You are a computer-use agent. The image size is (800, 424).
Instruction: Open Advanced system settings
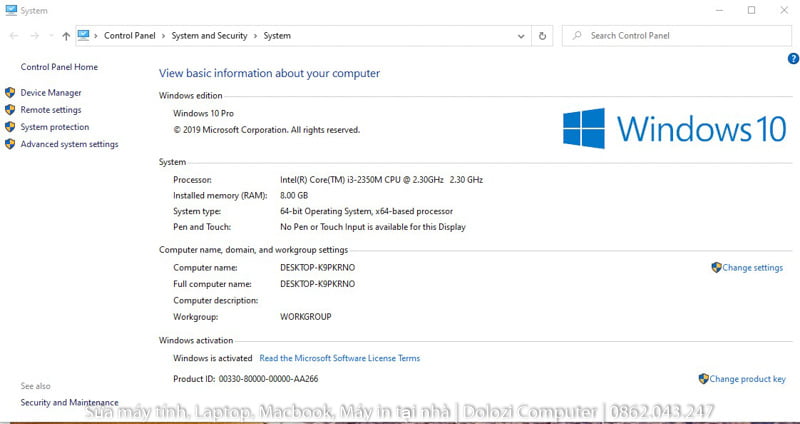click(69, 144)
